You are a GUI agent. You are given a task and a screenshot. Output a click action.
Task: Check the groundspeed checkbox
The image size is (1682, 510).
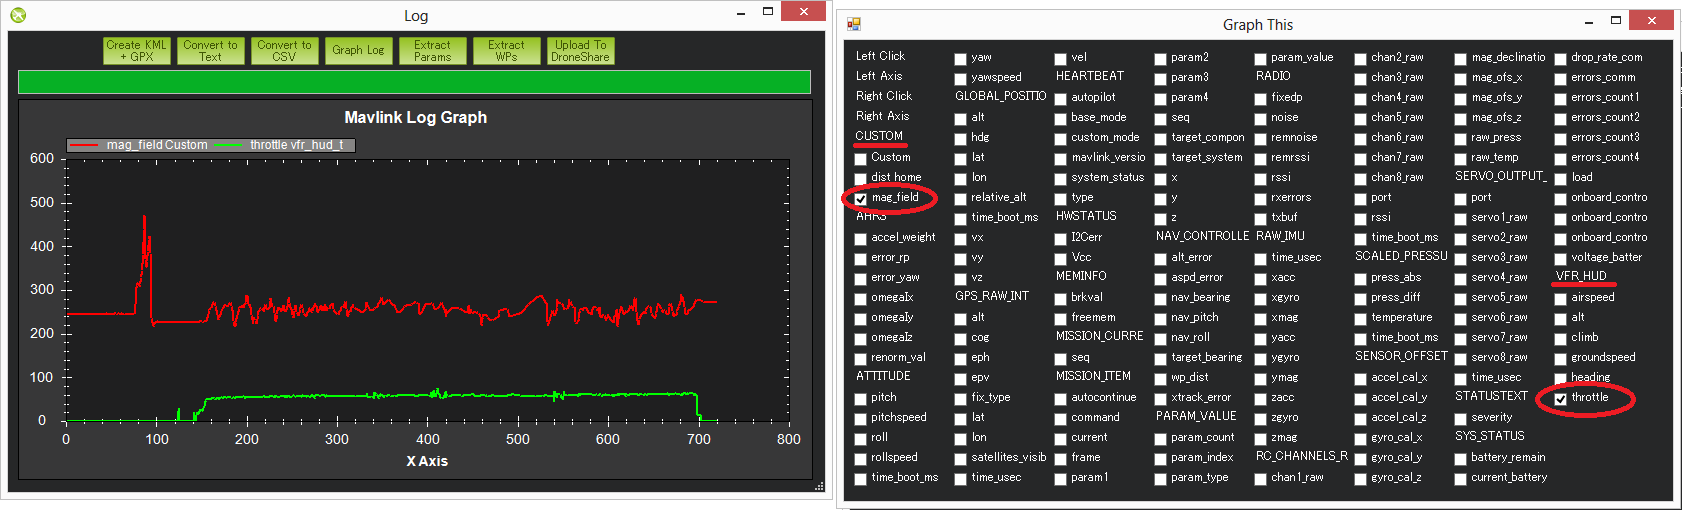[x=1561, y=359]
